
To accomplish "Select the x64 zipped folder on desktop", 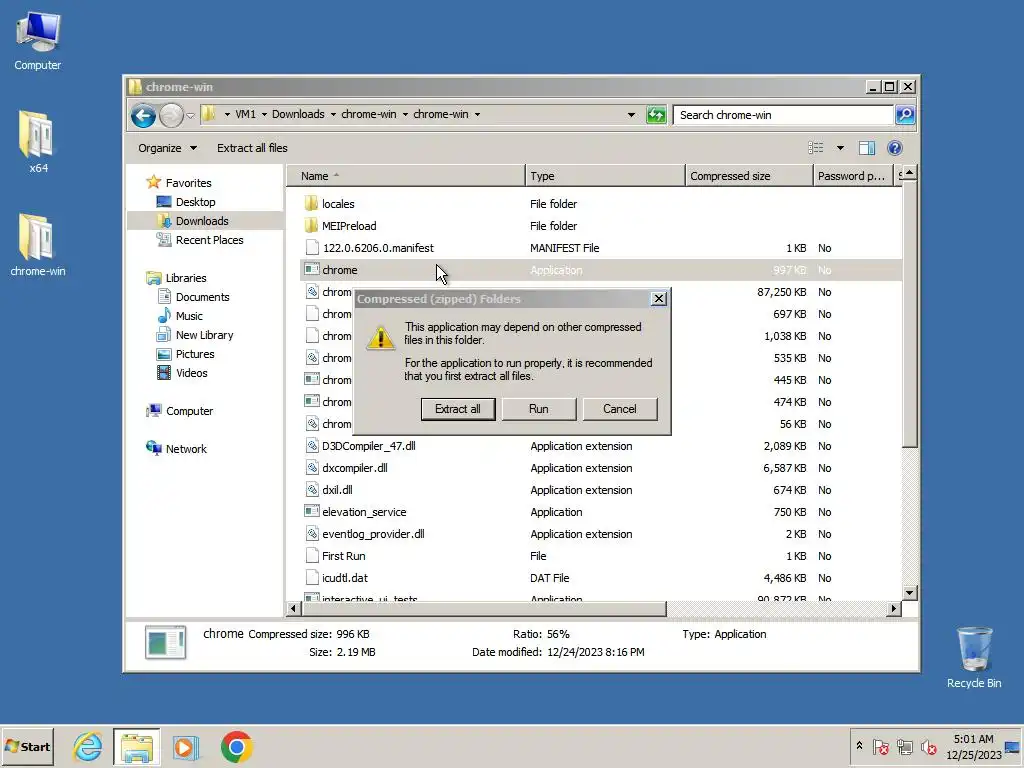I will point(37,142).
